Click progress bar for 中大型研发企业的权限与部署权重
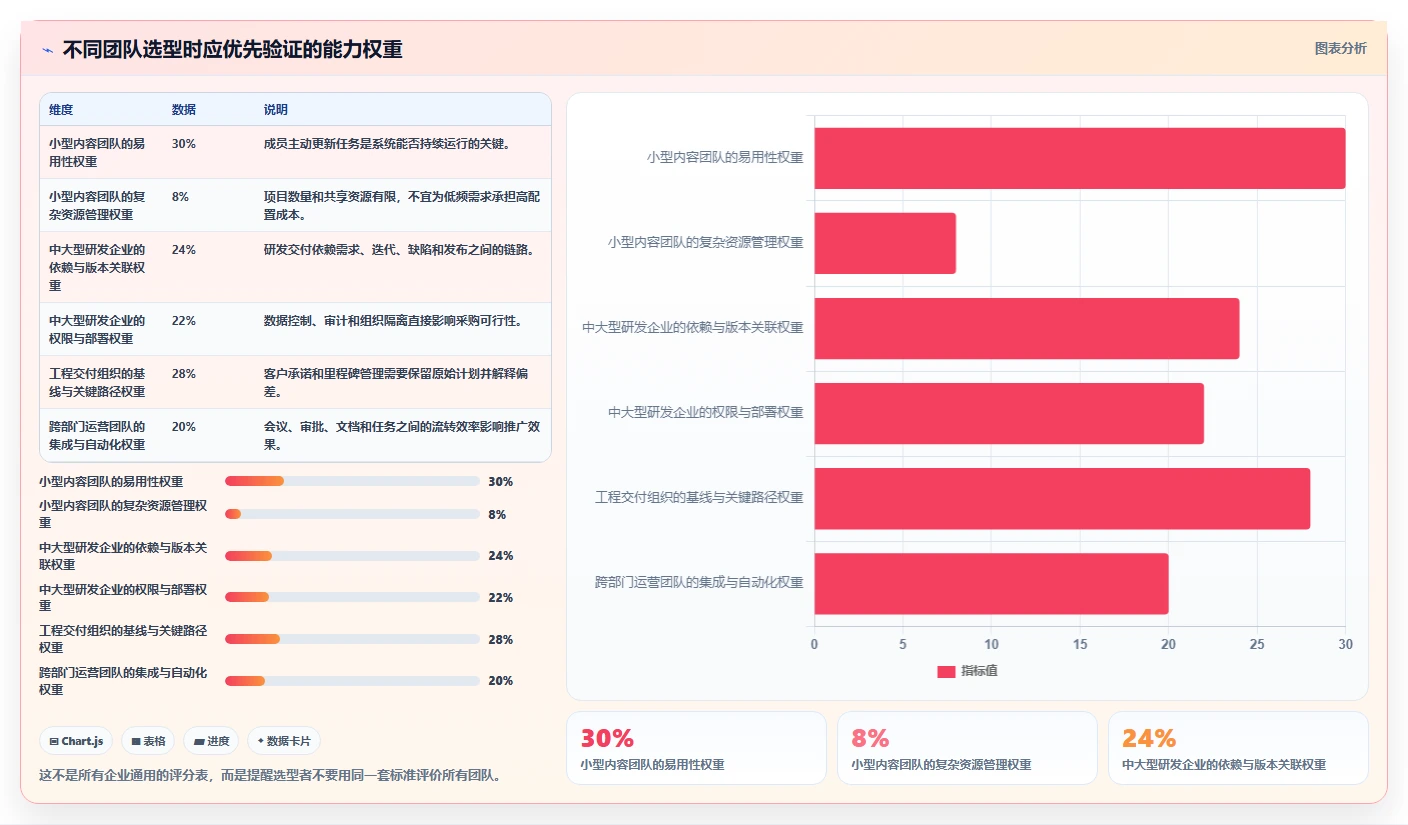Image resolution: width=1408 pixels, height=825 pixels. tap(352, 597)
